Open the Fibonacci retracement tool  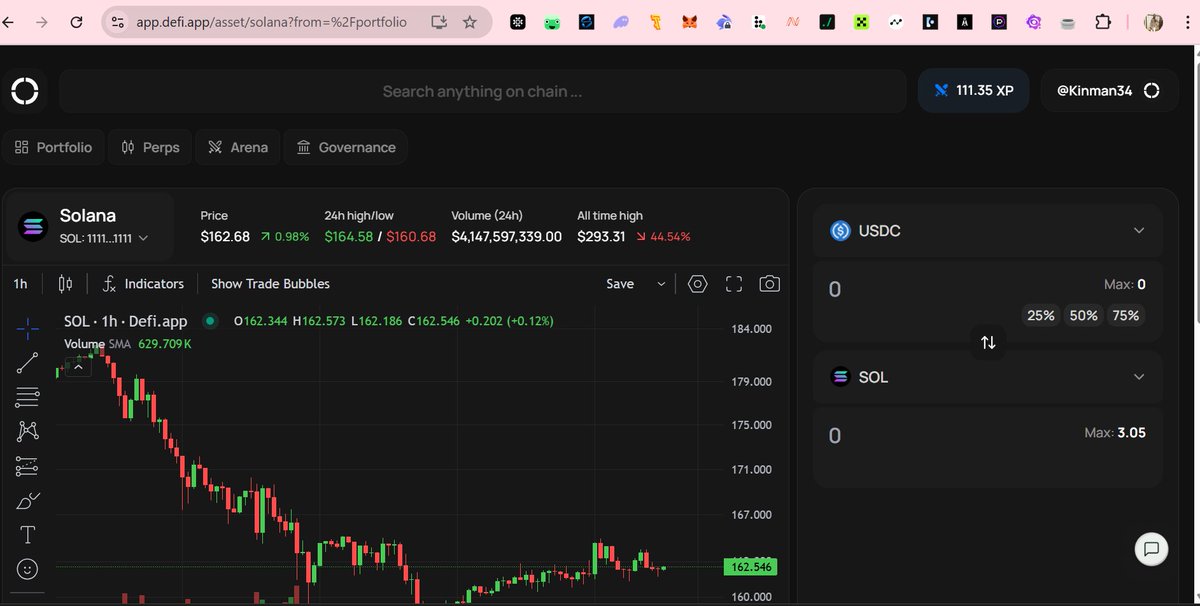(28, 397)
